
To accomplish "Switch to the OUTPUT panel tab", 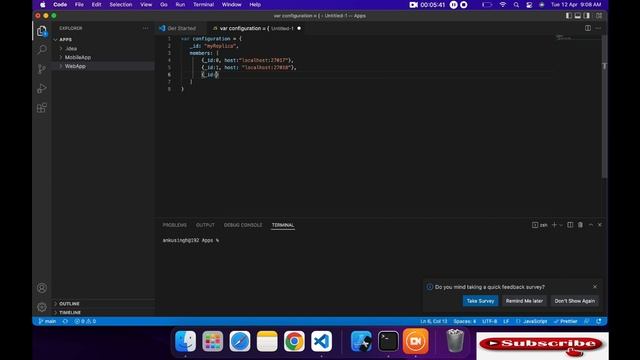I will pyautogui.click(x=205, y=225).
